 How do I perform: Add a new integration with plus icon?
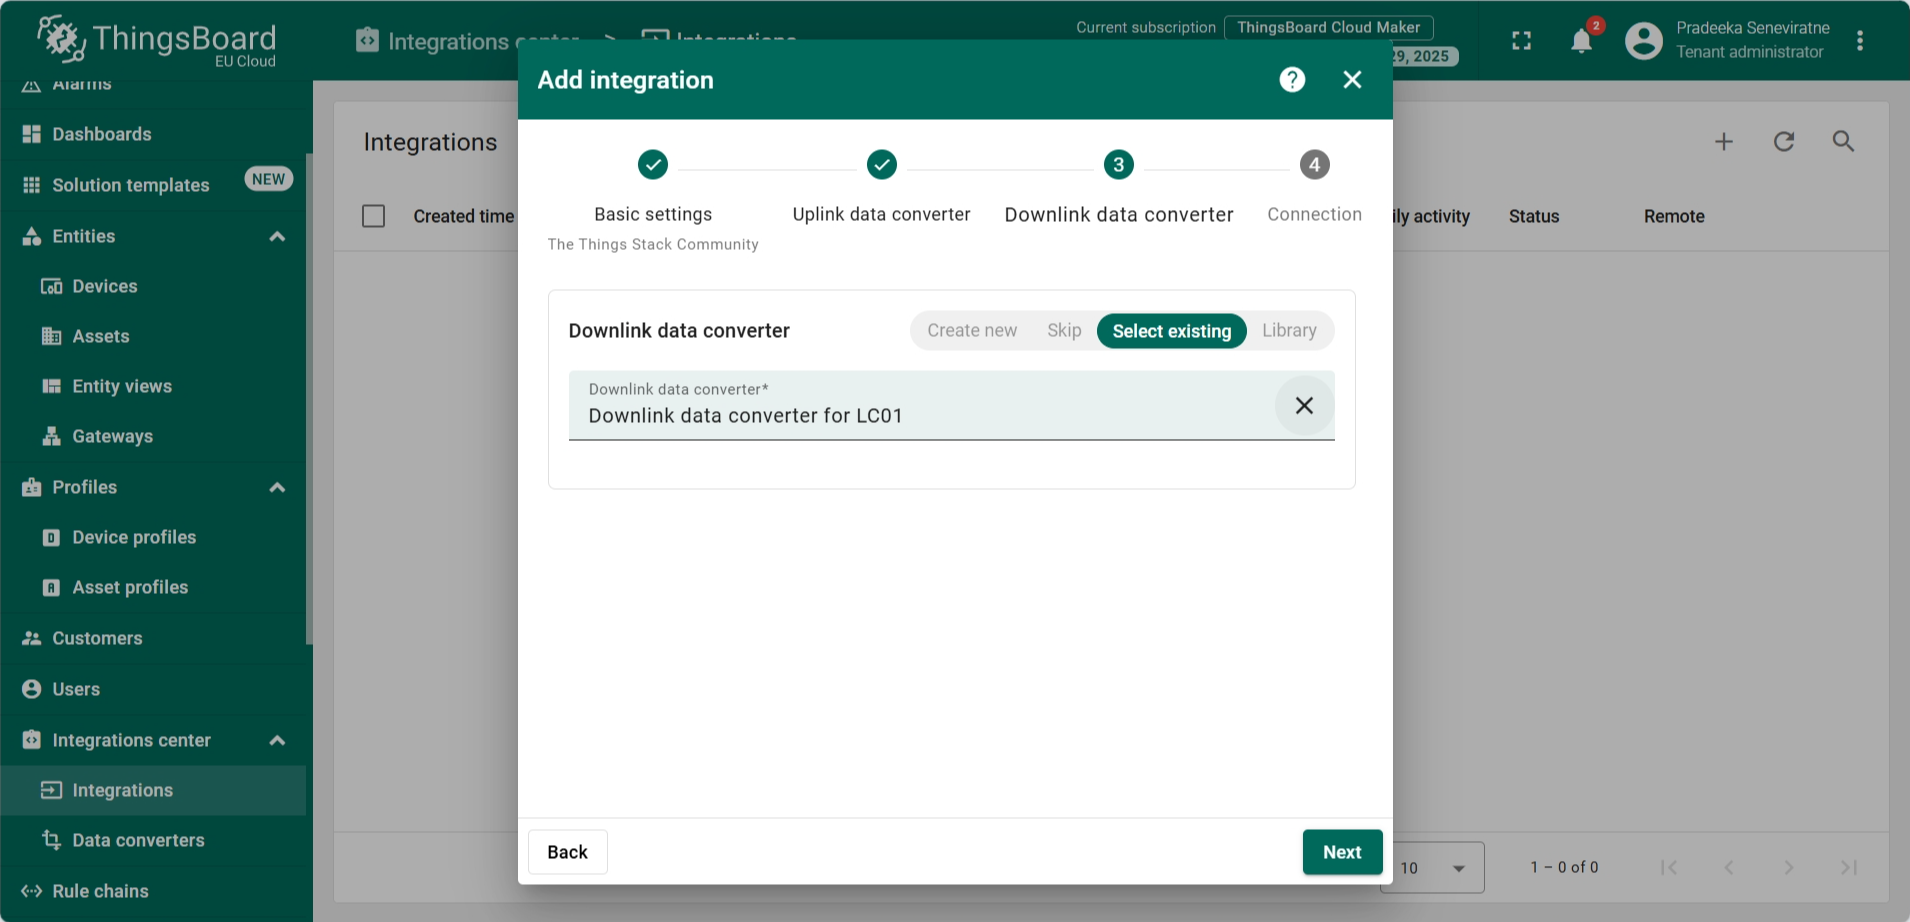tap(1724, 142)
